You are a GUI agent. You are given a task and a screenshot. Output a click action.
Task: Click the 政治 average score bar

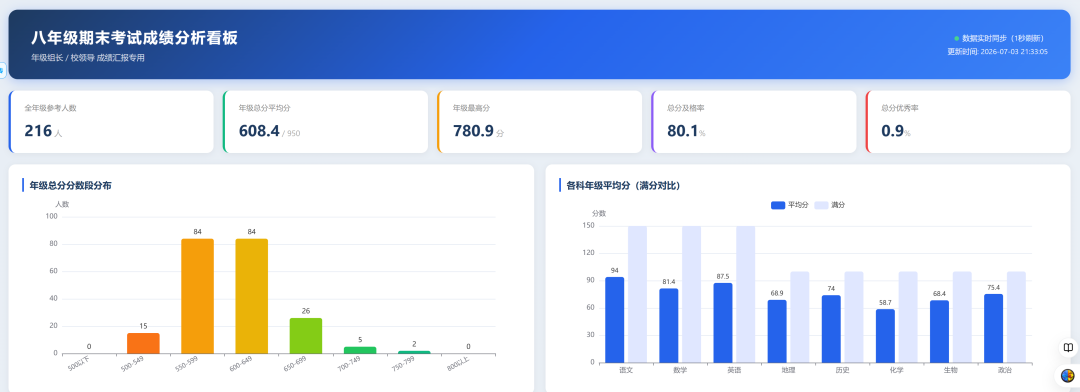(x=993, y=328)
